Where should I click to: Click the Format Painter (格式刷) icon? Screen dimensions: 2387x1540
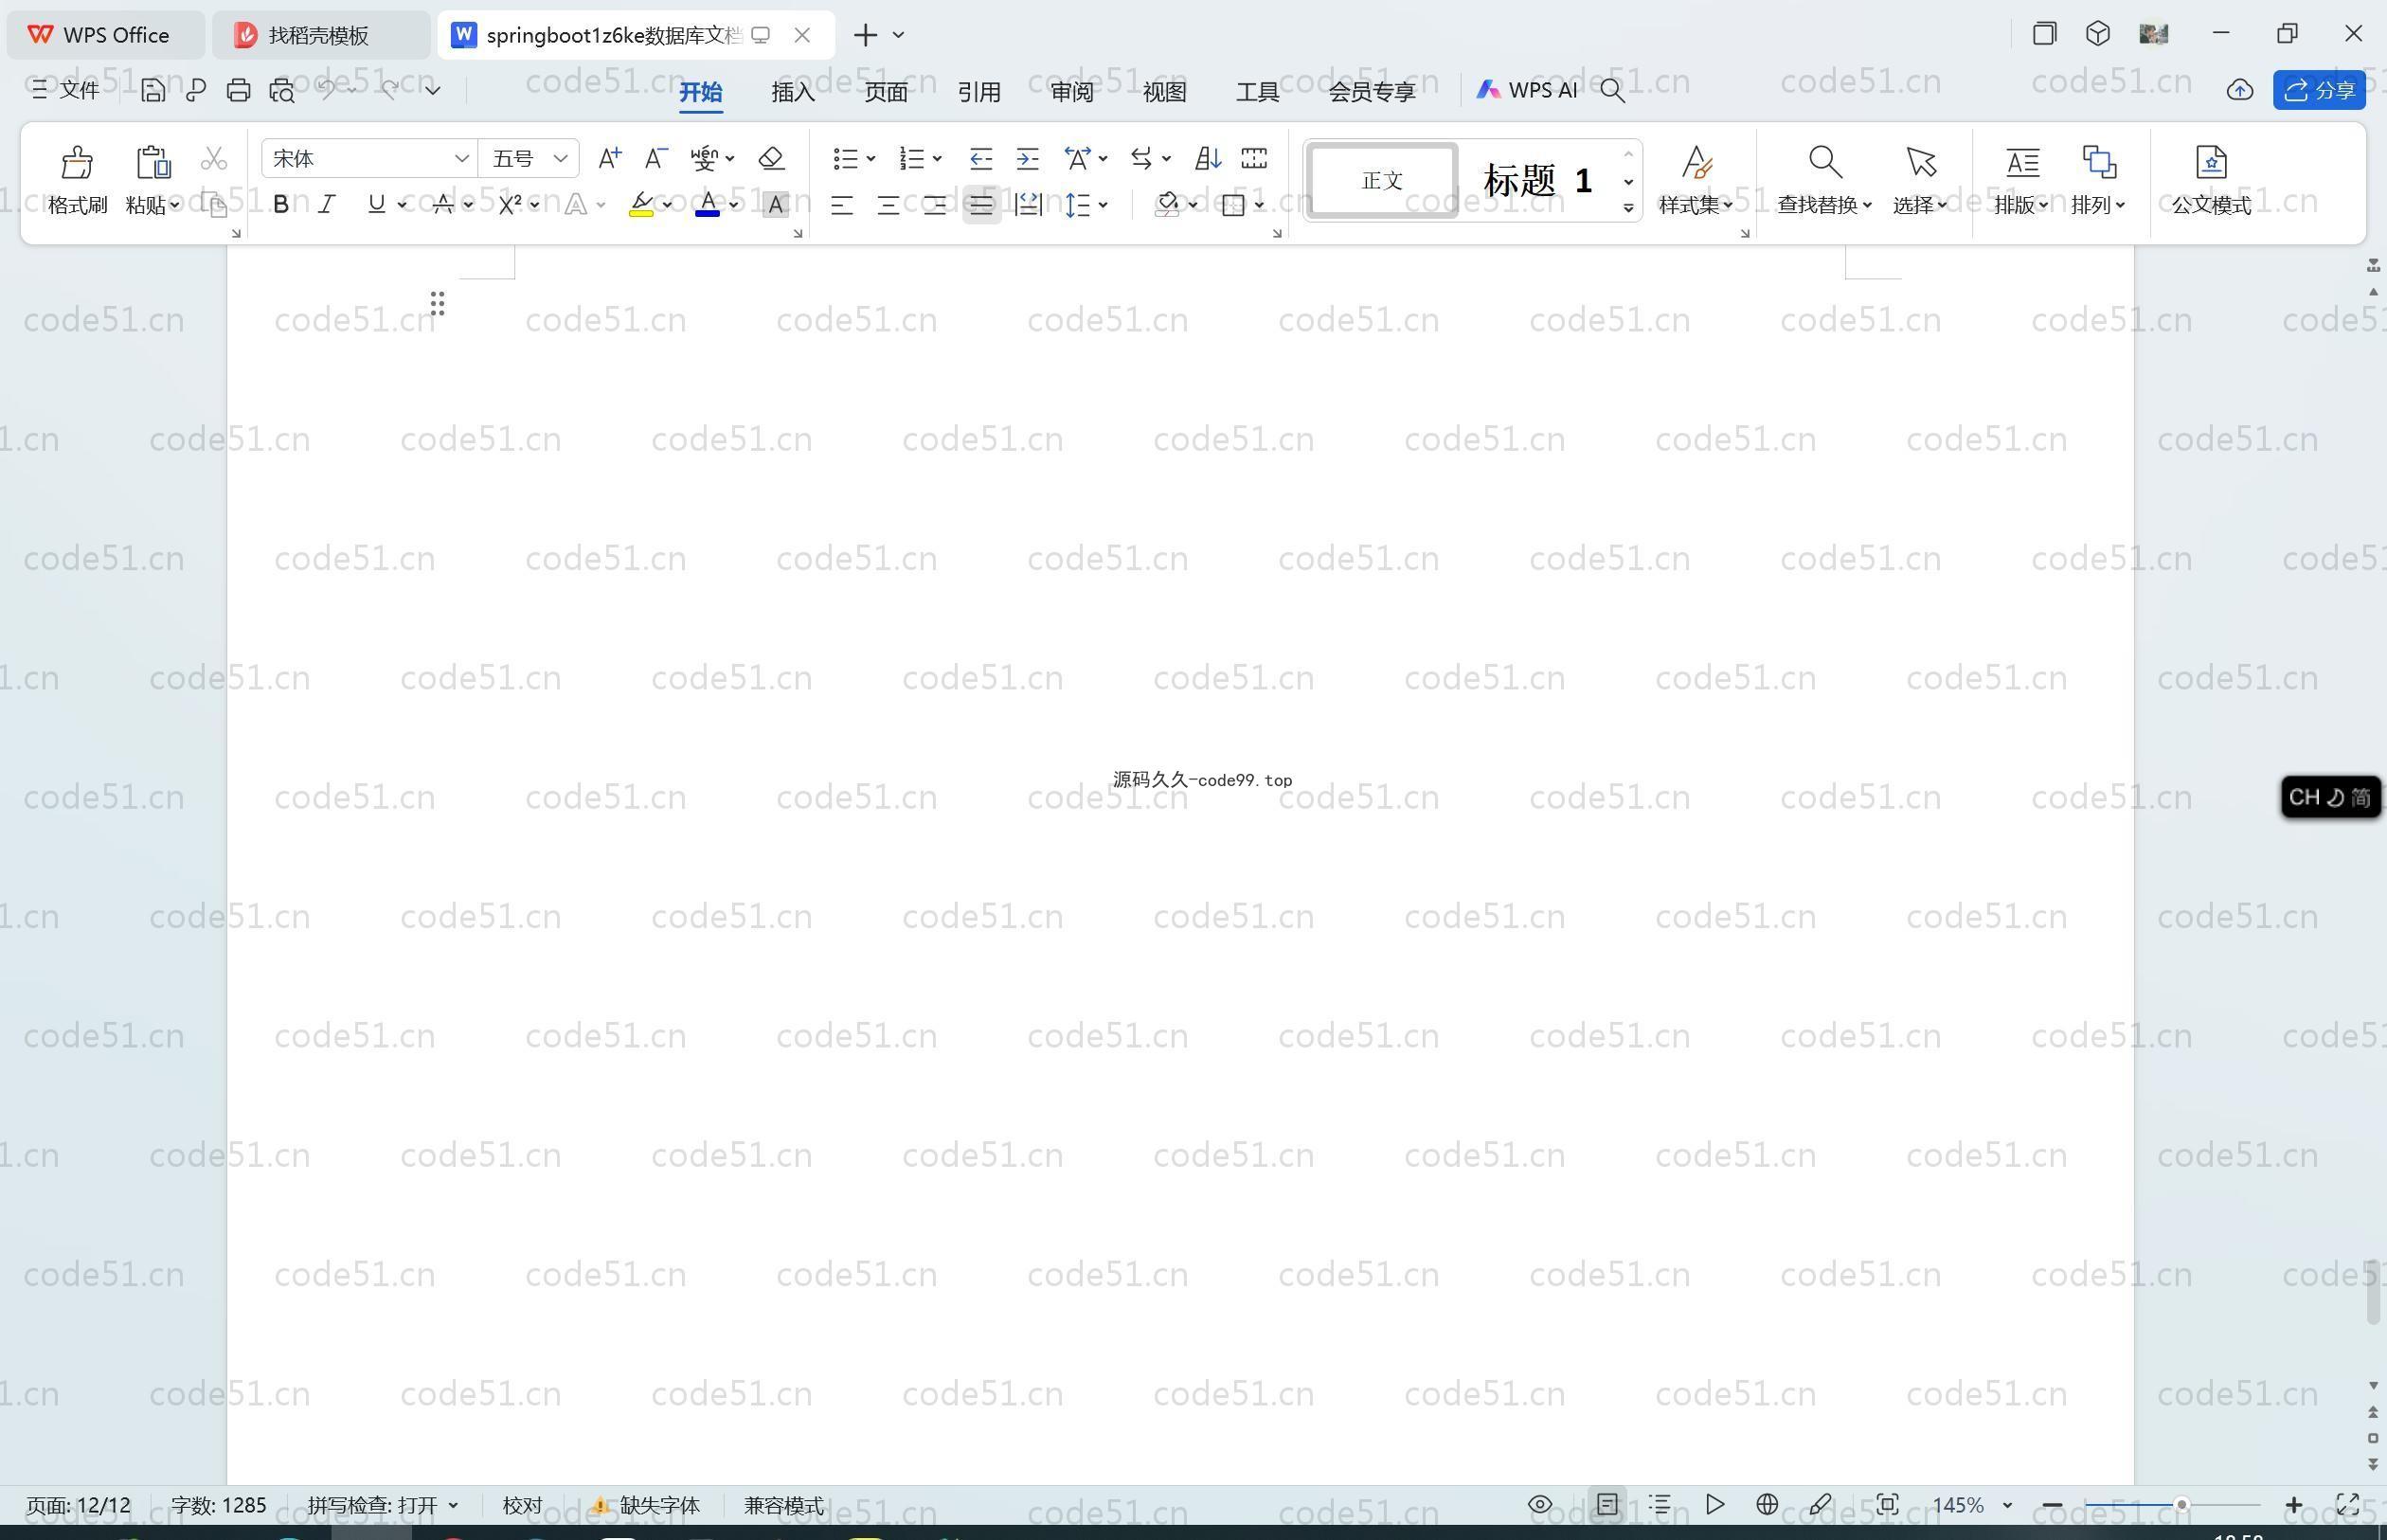[77, 161]
